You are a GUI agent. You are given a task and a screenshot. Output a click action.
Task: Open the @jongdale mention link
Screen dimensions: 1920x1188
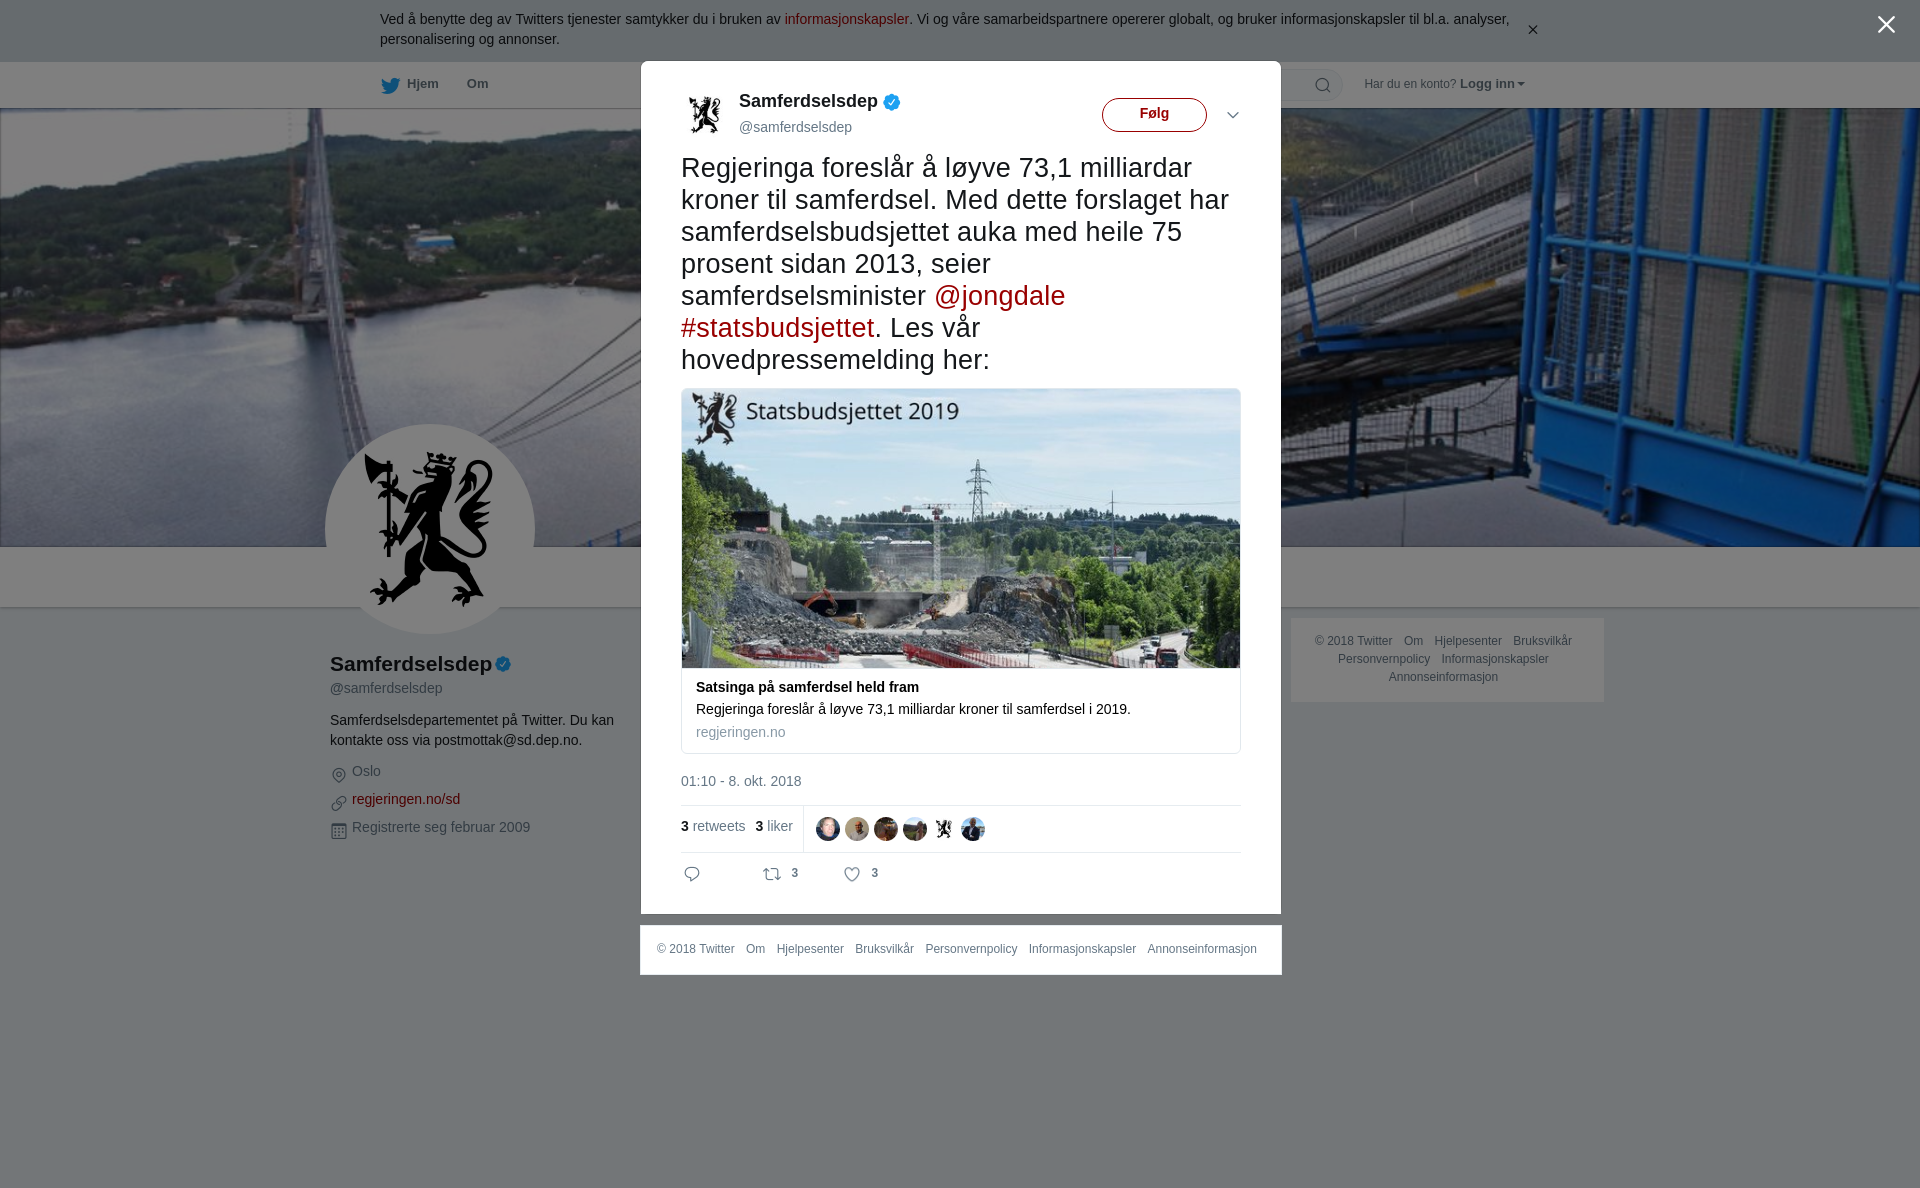tap(999, 296)
